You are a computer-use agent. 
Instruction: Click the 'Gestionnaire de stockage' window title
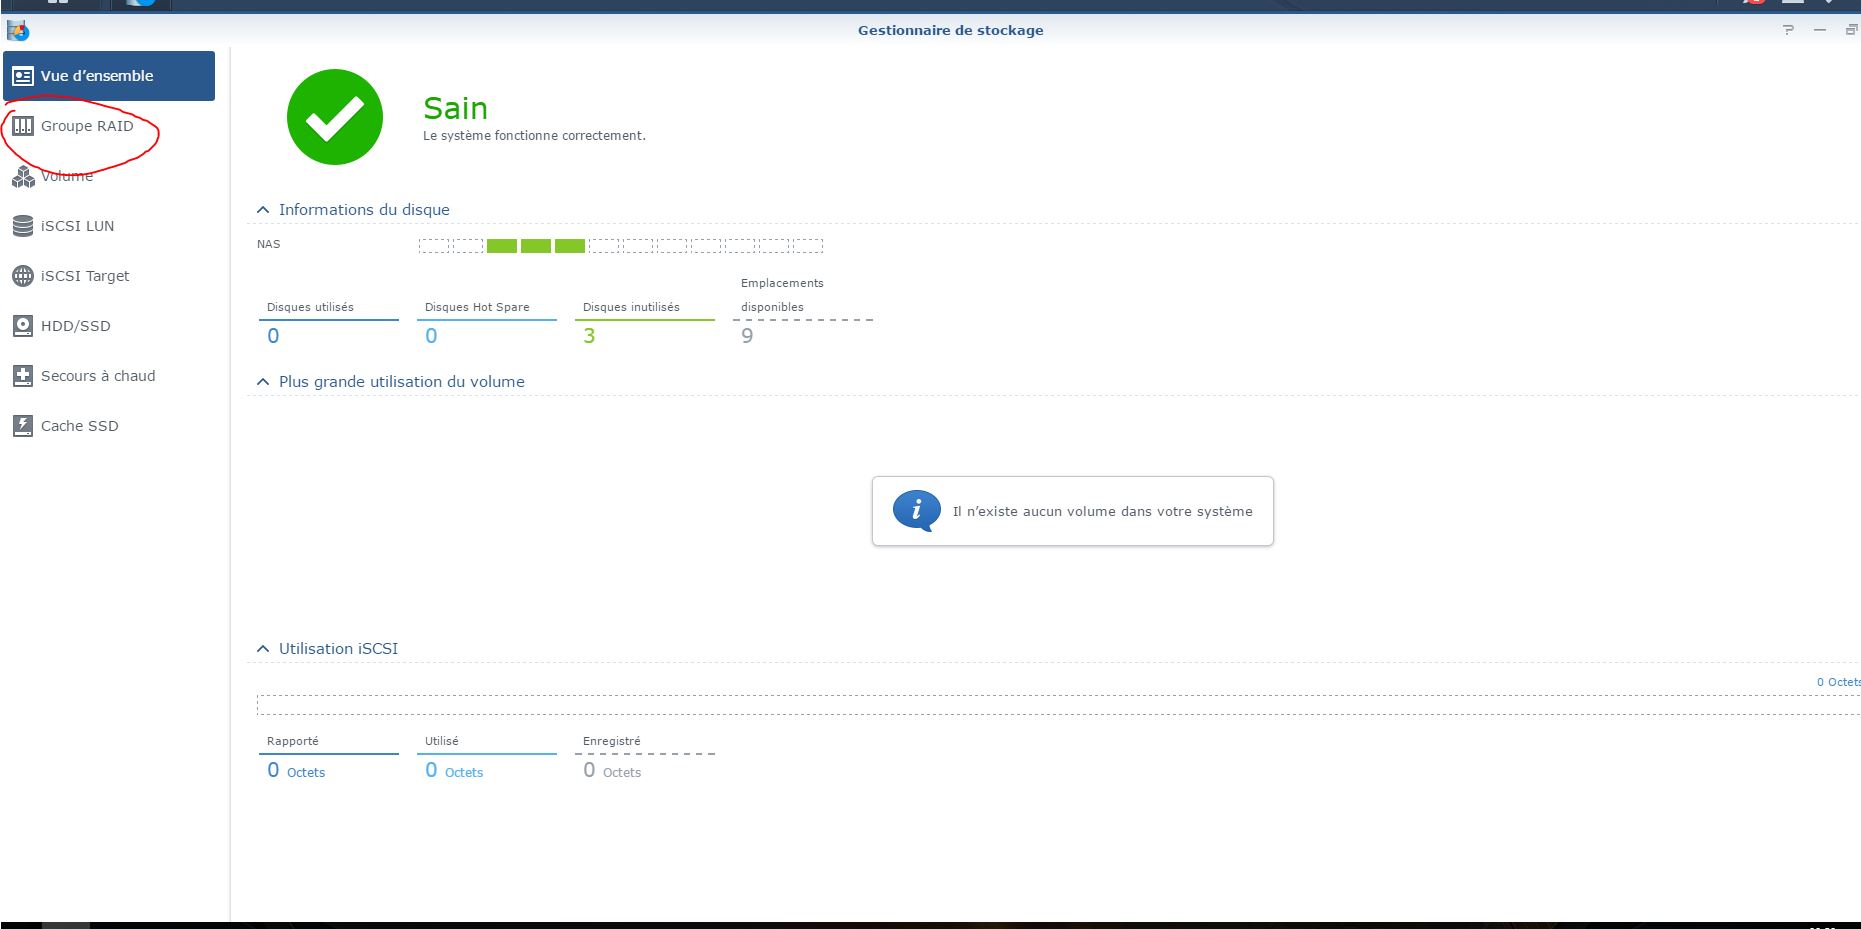pyautogui.click(x=950, y=30)
